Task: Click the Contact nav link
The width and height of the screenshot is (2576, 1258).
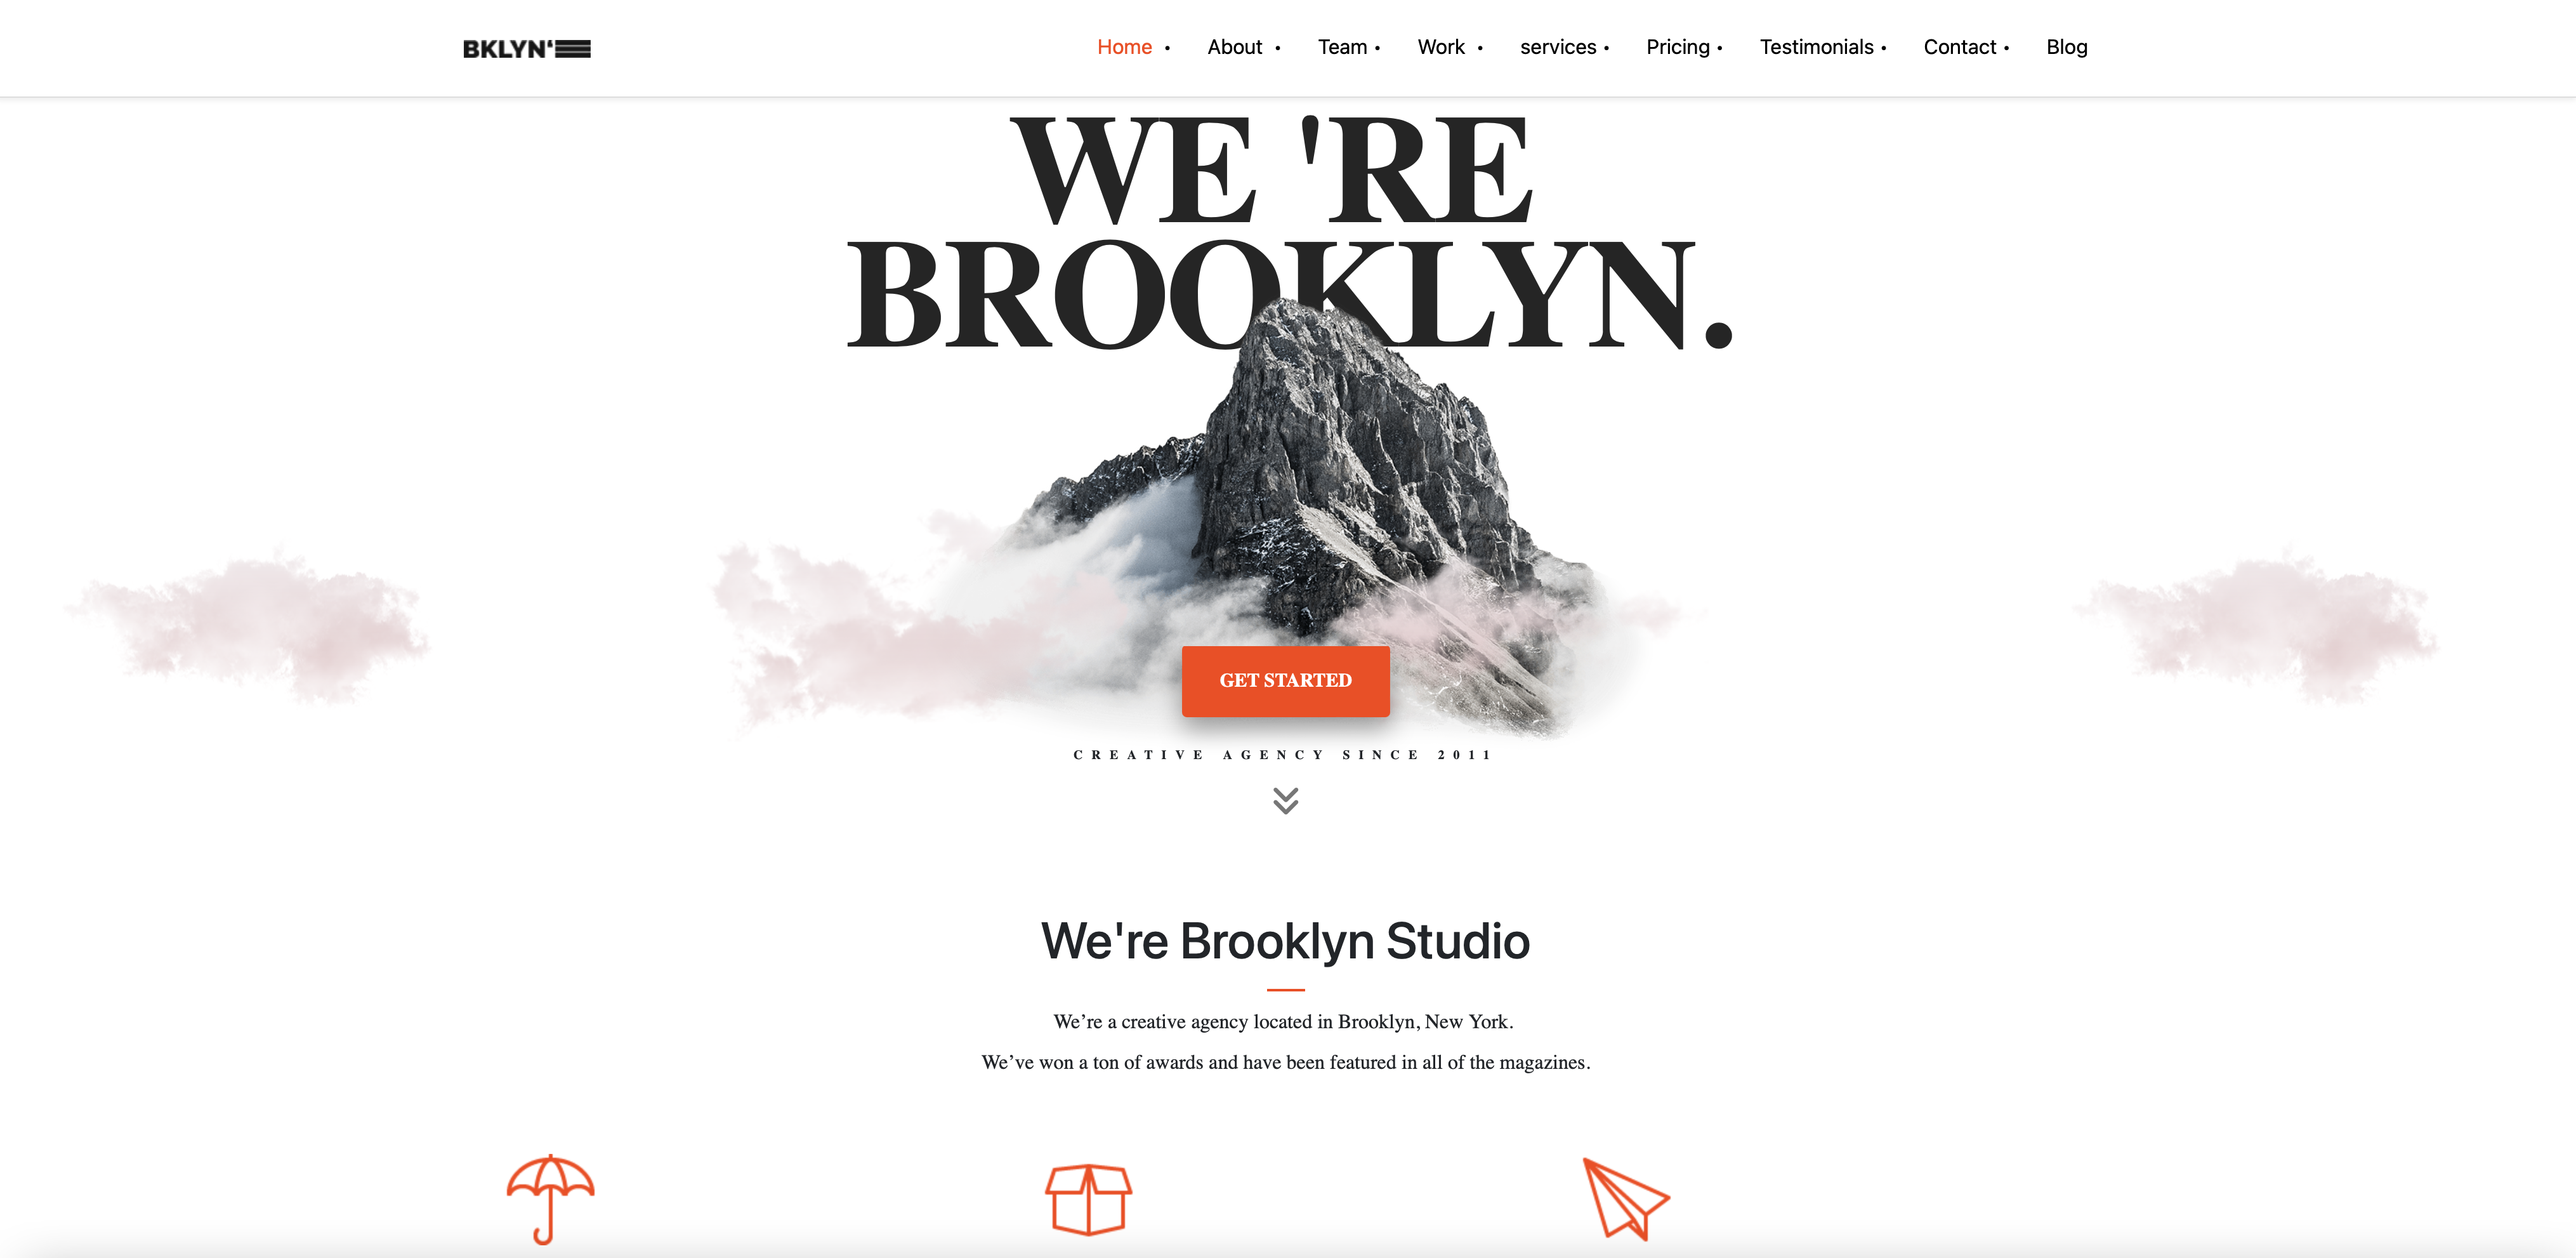Action: pyautogui.click(x=1959, y=47)
